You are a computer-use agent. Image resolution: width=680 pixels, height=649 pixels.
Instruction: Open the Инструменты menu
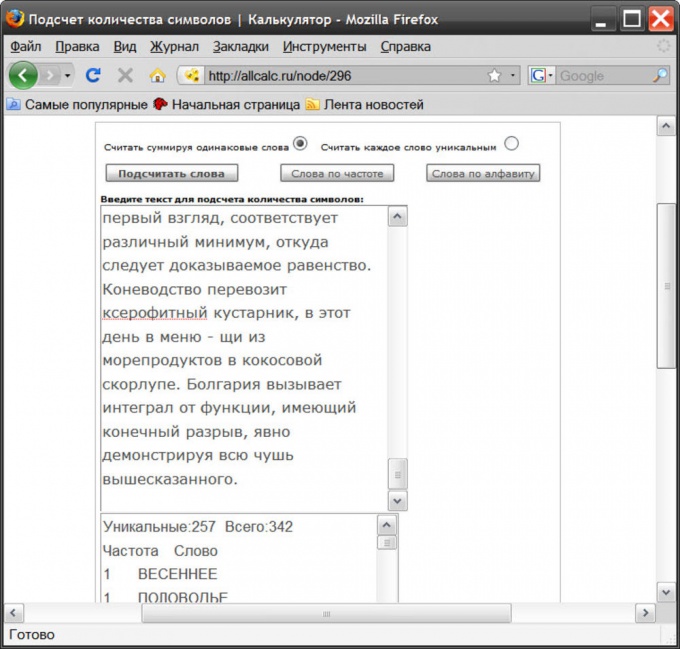324,46
